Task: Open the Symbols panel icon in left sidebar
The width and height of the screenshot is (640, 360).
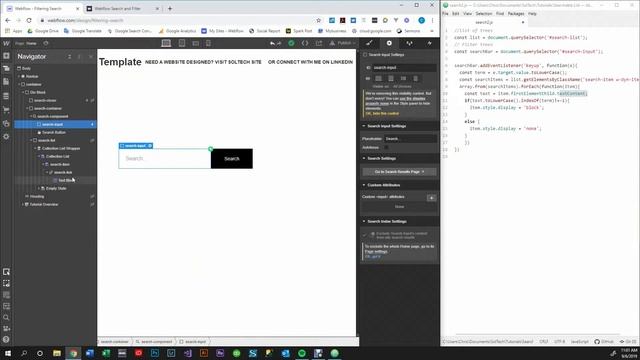Action: (6, 69)
